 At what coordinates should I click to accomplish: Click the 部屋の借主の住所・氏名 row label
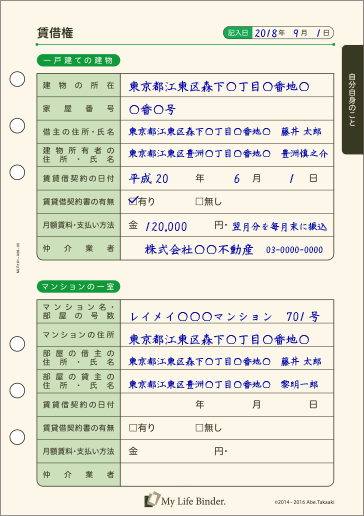[x=79, y=358]
